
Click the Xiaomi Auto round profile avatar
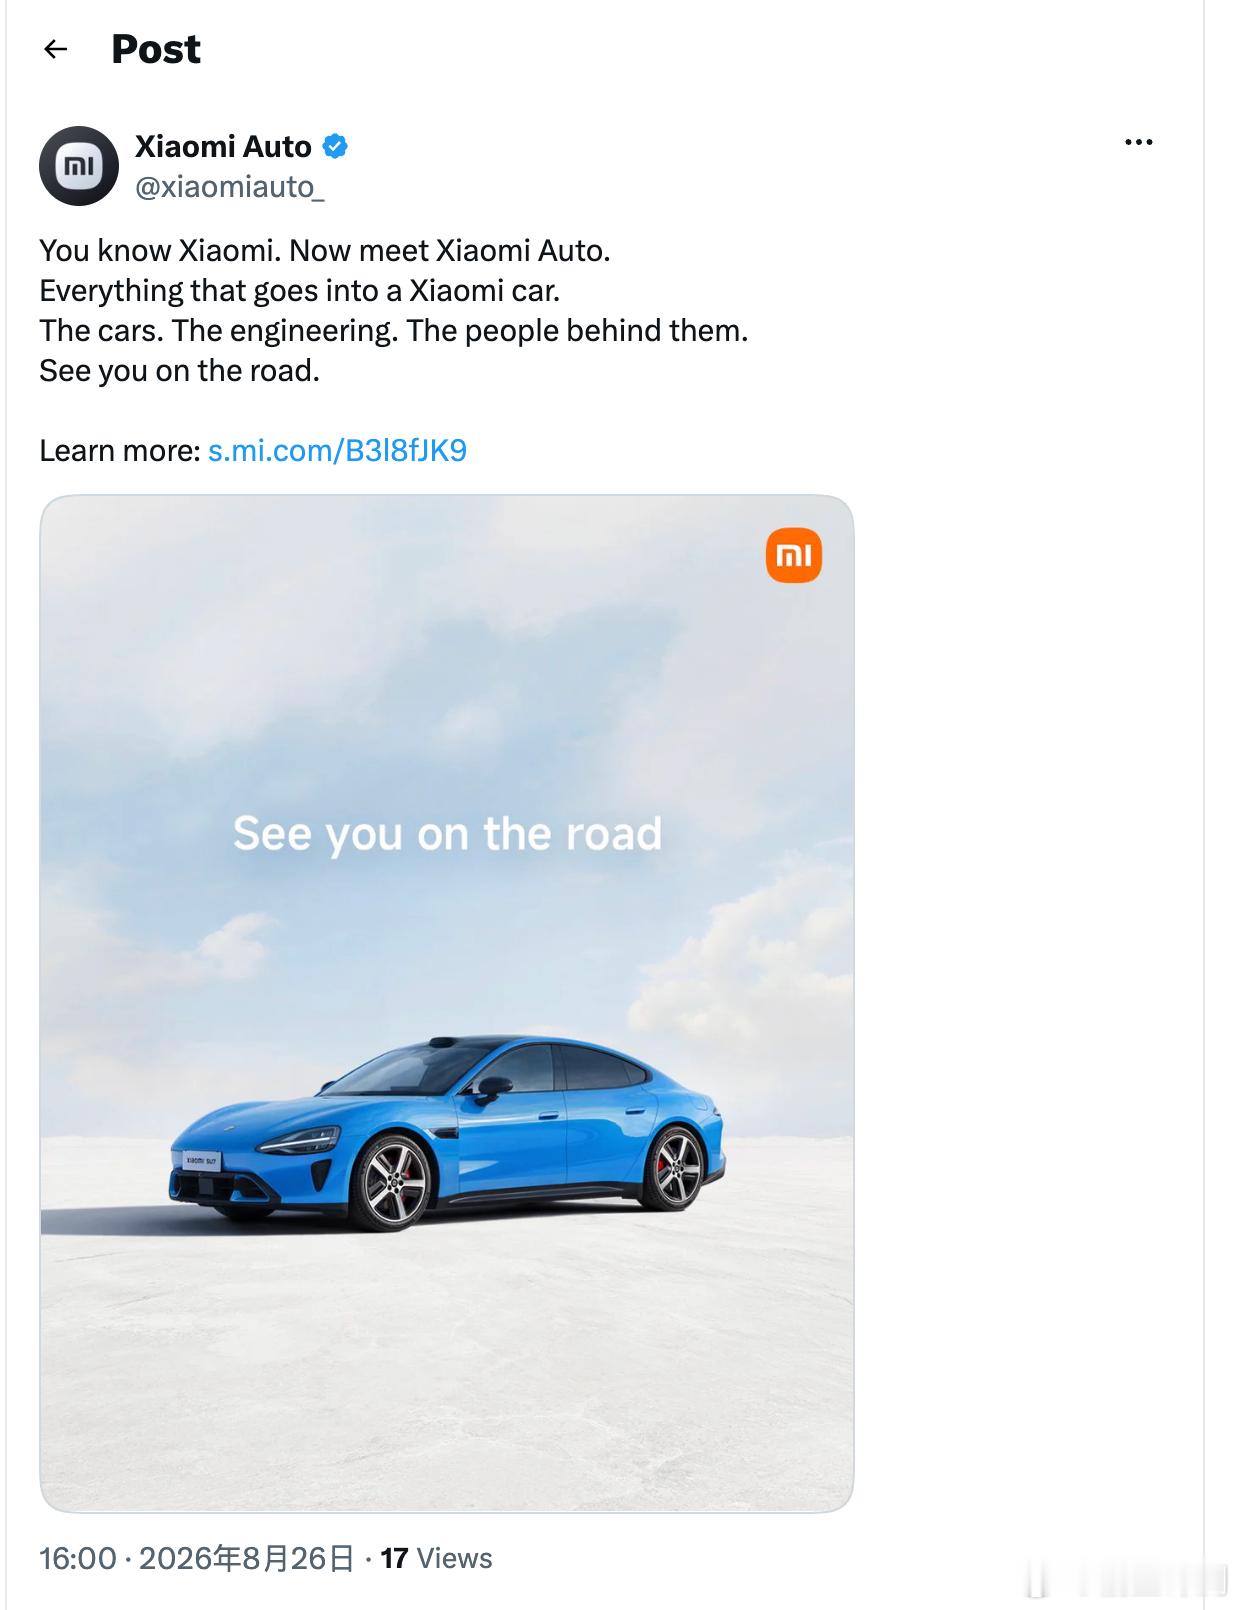coord(79,166)
